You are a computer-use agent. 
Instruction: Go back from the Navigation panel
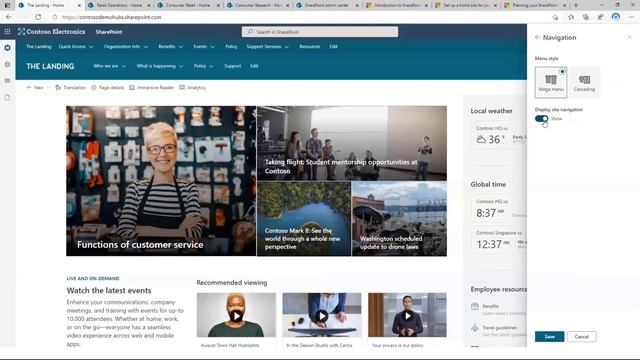[538, 37]
